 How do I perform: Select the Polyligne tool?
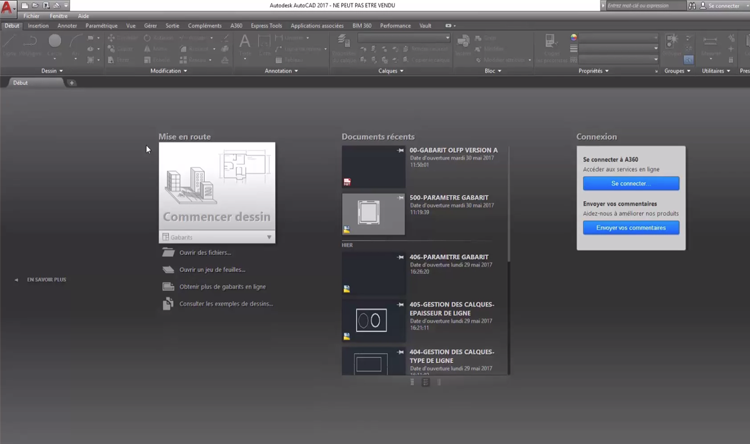pos(31,44)
